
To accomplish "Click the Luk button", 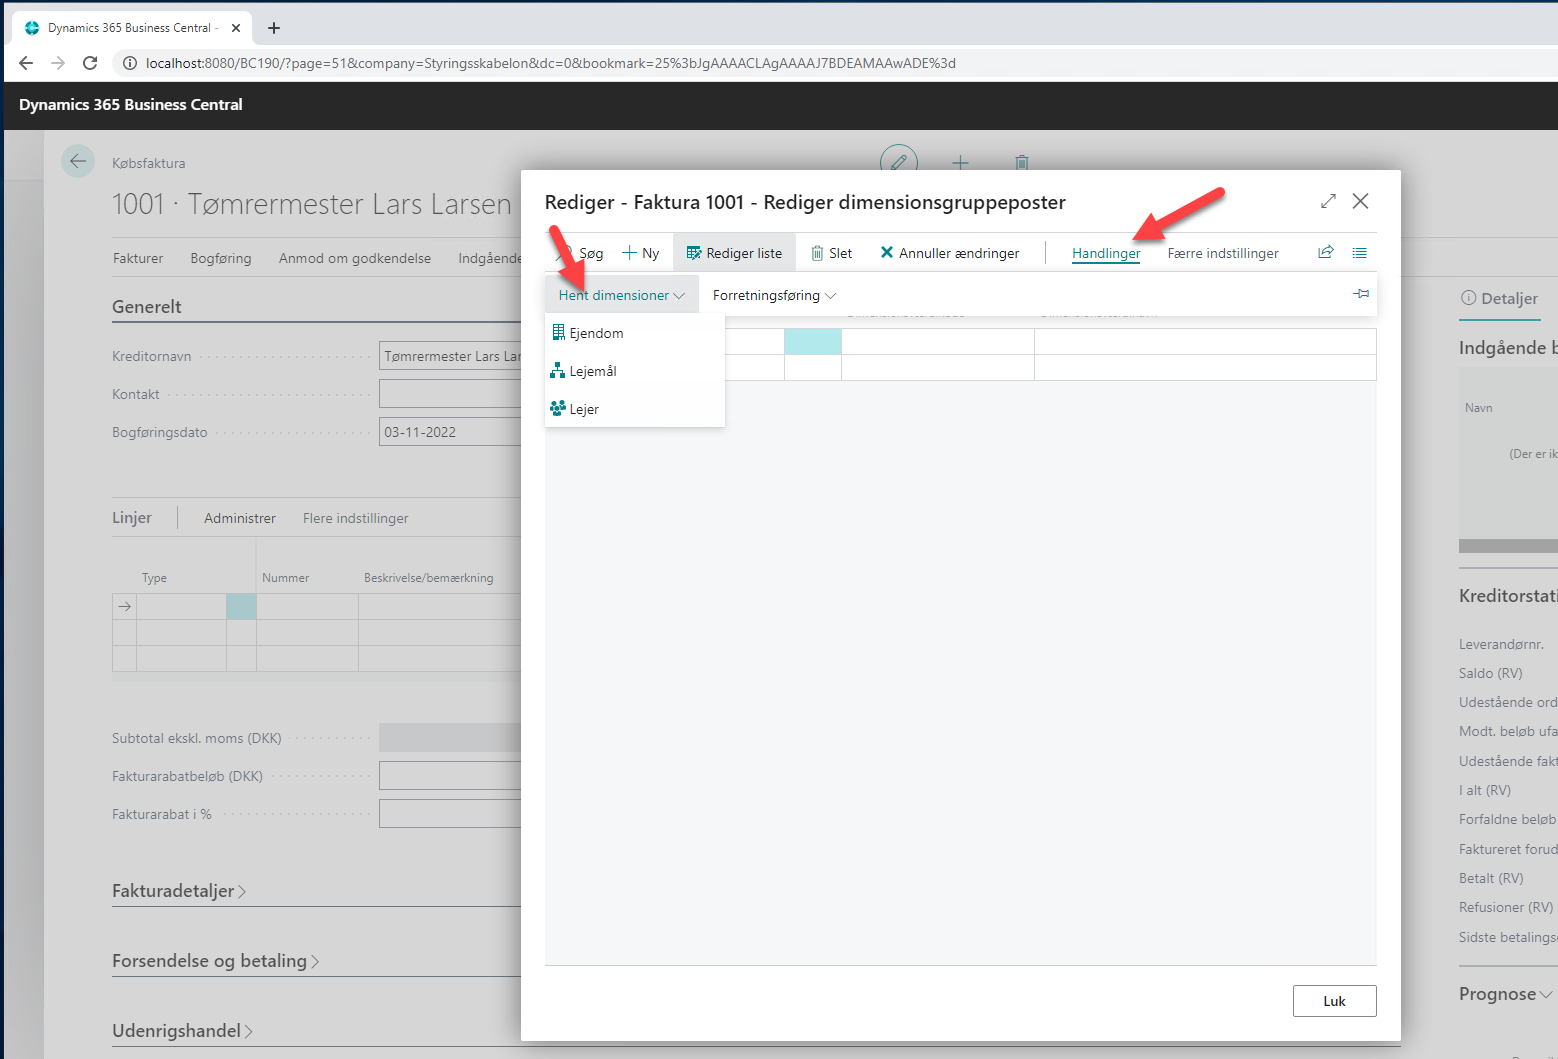I will tap(1334, 1001).
